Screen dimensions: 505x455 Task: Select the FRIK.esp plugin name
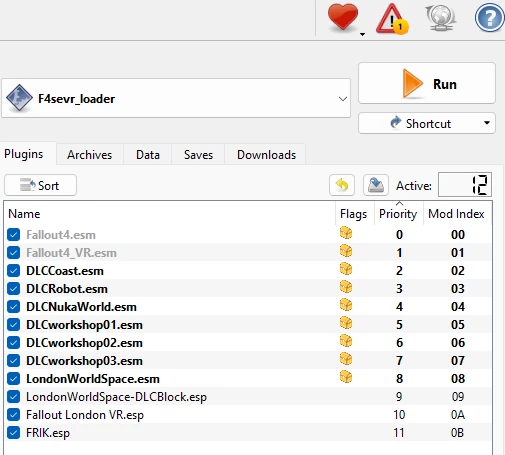(48, 433)
